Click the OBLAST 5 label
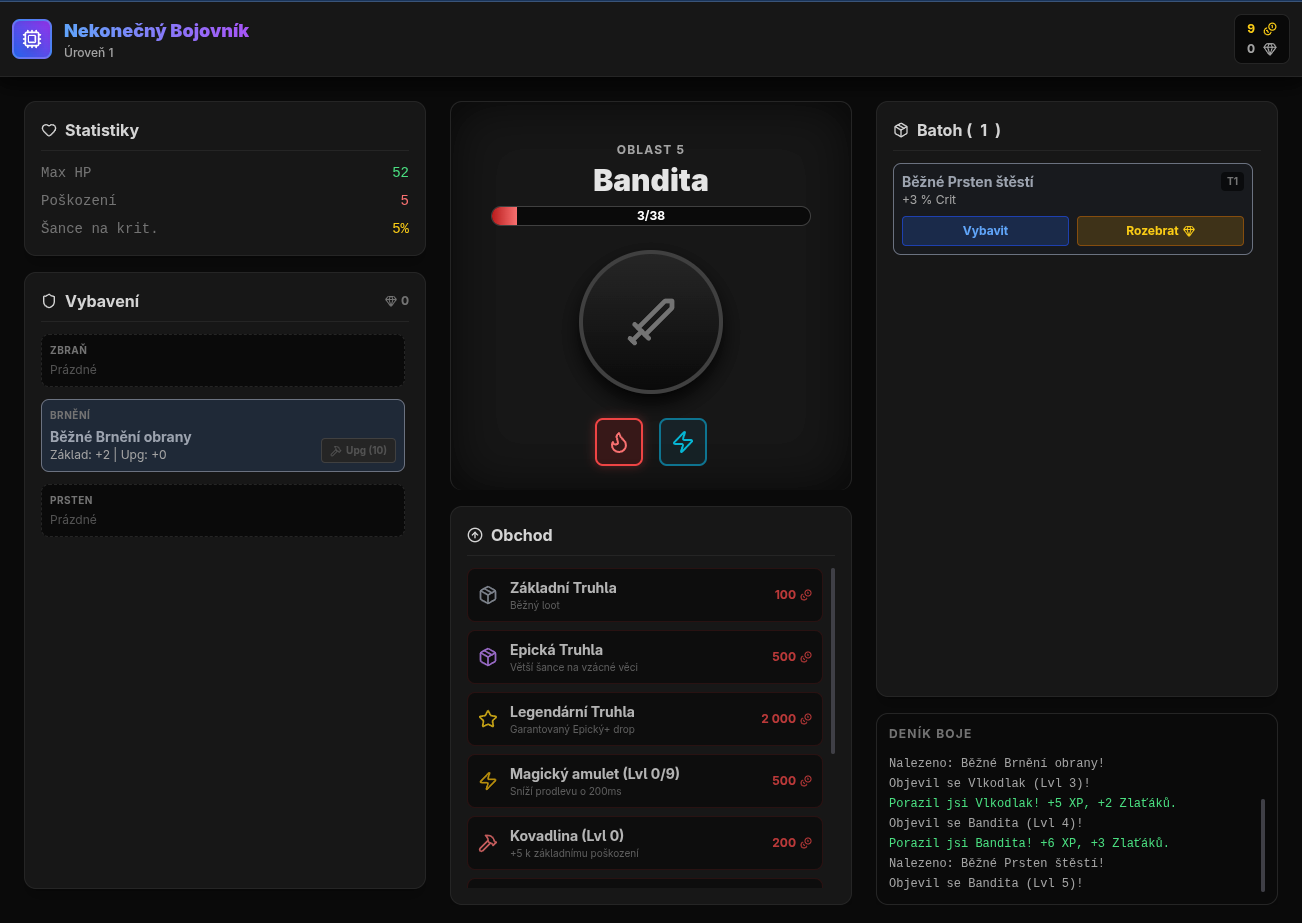1302x923 pixels. point(651,150)
